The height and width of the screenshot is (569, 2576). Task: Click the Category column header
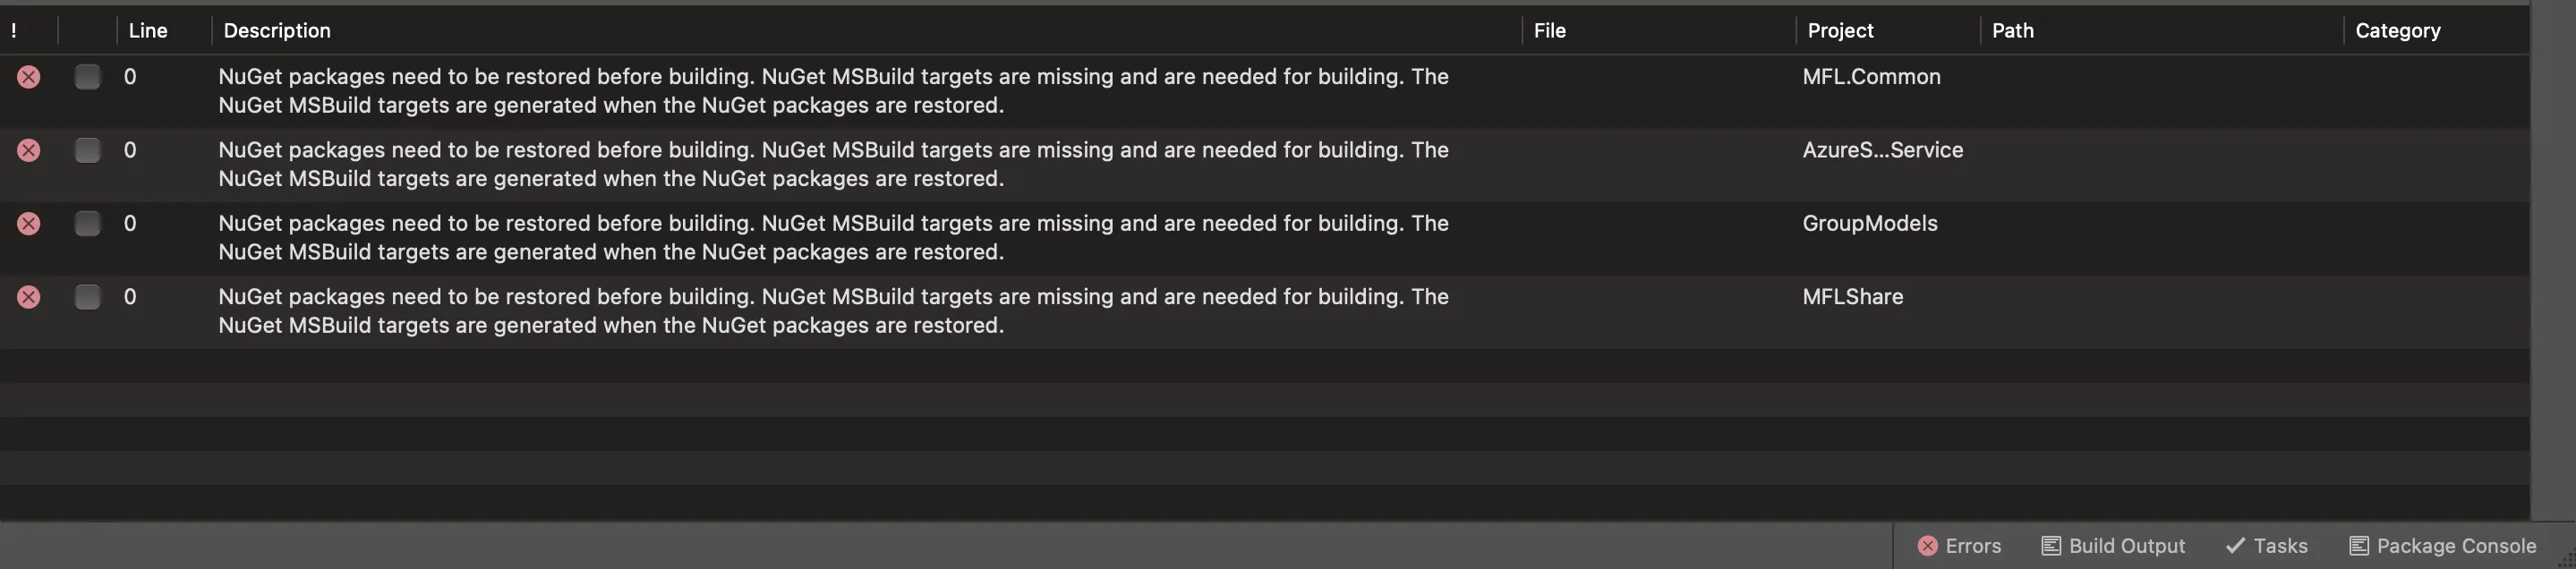tap(2397, 31)
